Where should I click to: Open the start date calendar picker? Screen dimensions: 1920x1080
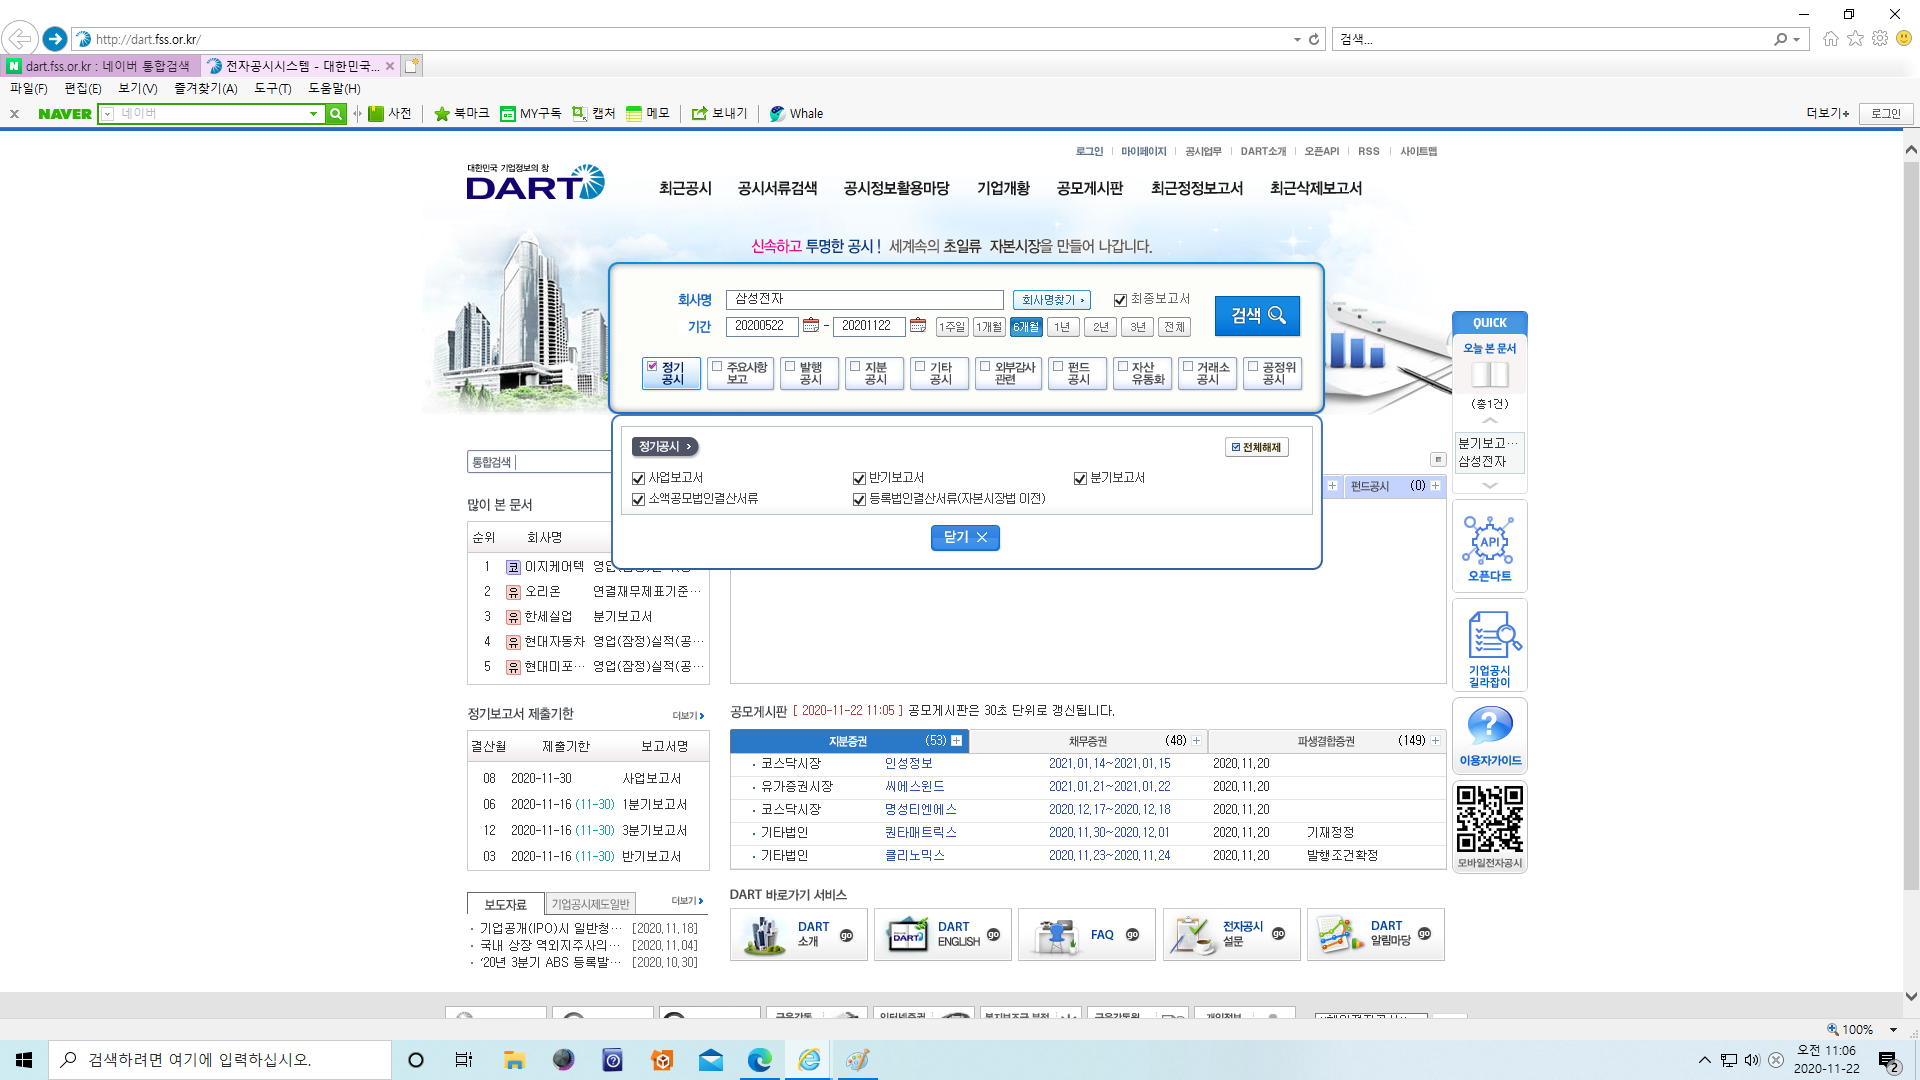click(811, 325)
